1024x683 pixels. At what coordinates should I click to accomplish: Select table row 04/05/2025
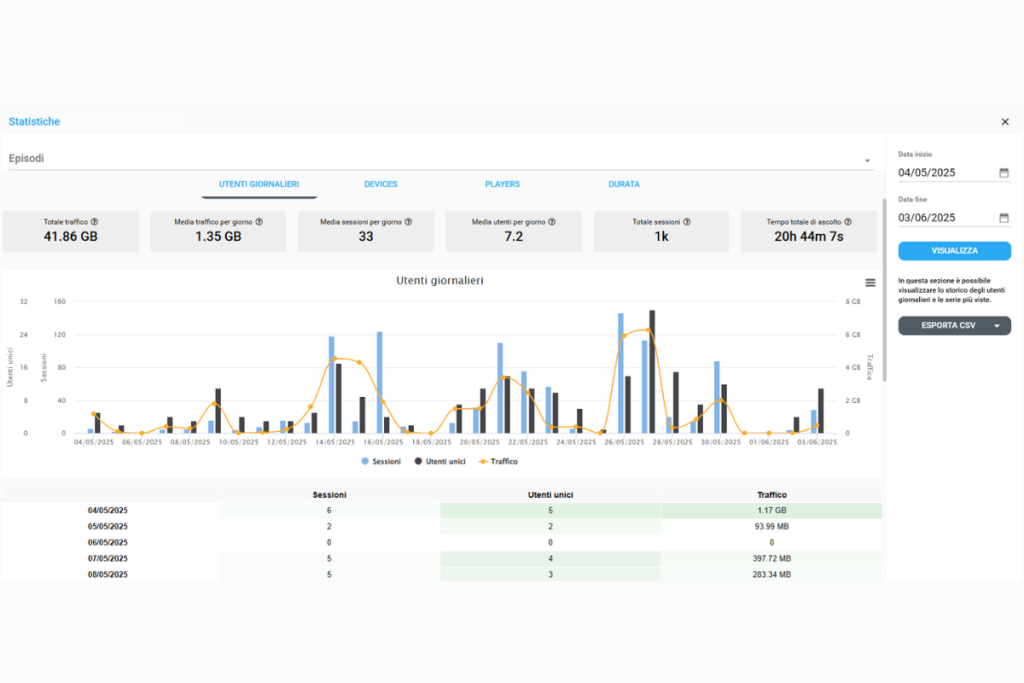click(441, 511)
